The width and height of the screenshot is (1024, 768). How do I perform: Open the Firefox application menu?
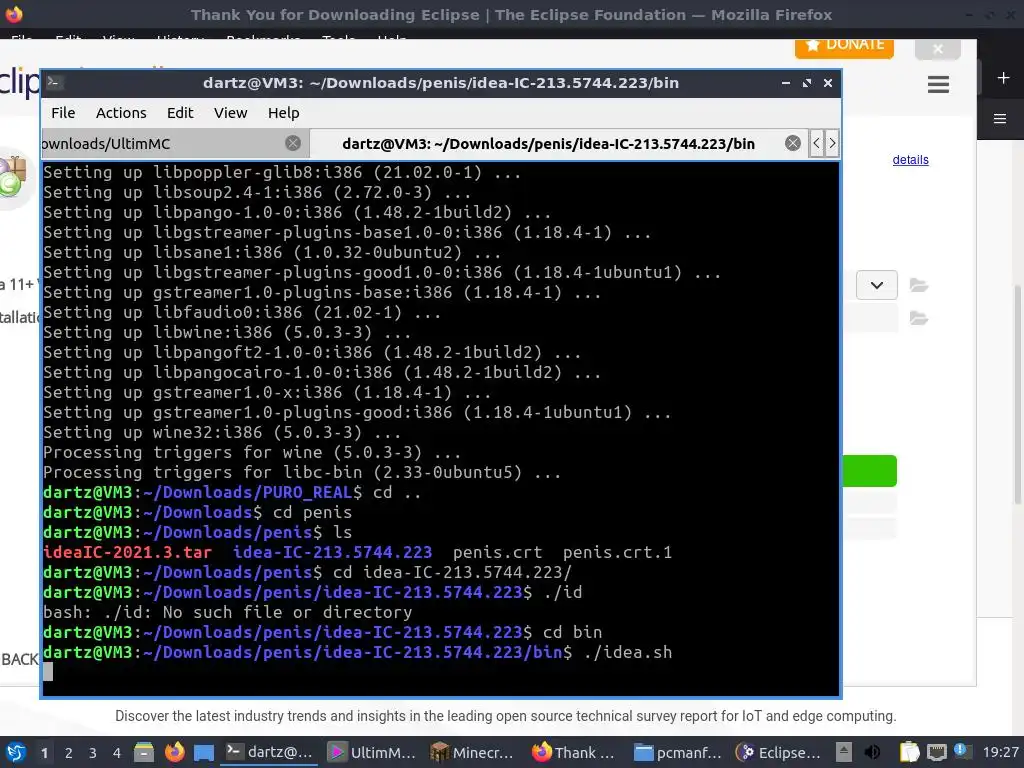[x=1000, y=119]
